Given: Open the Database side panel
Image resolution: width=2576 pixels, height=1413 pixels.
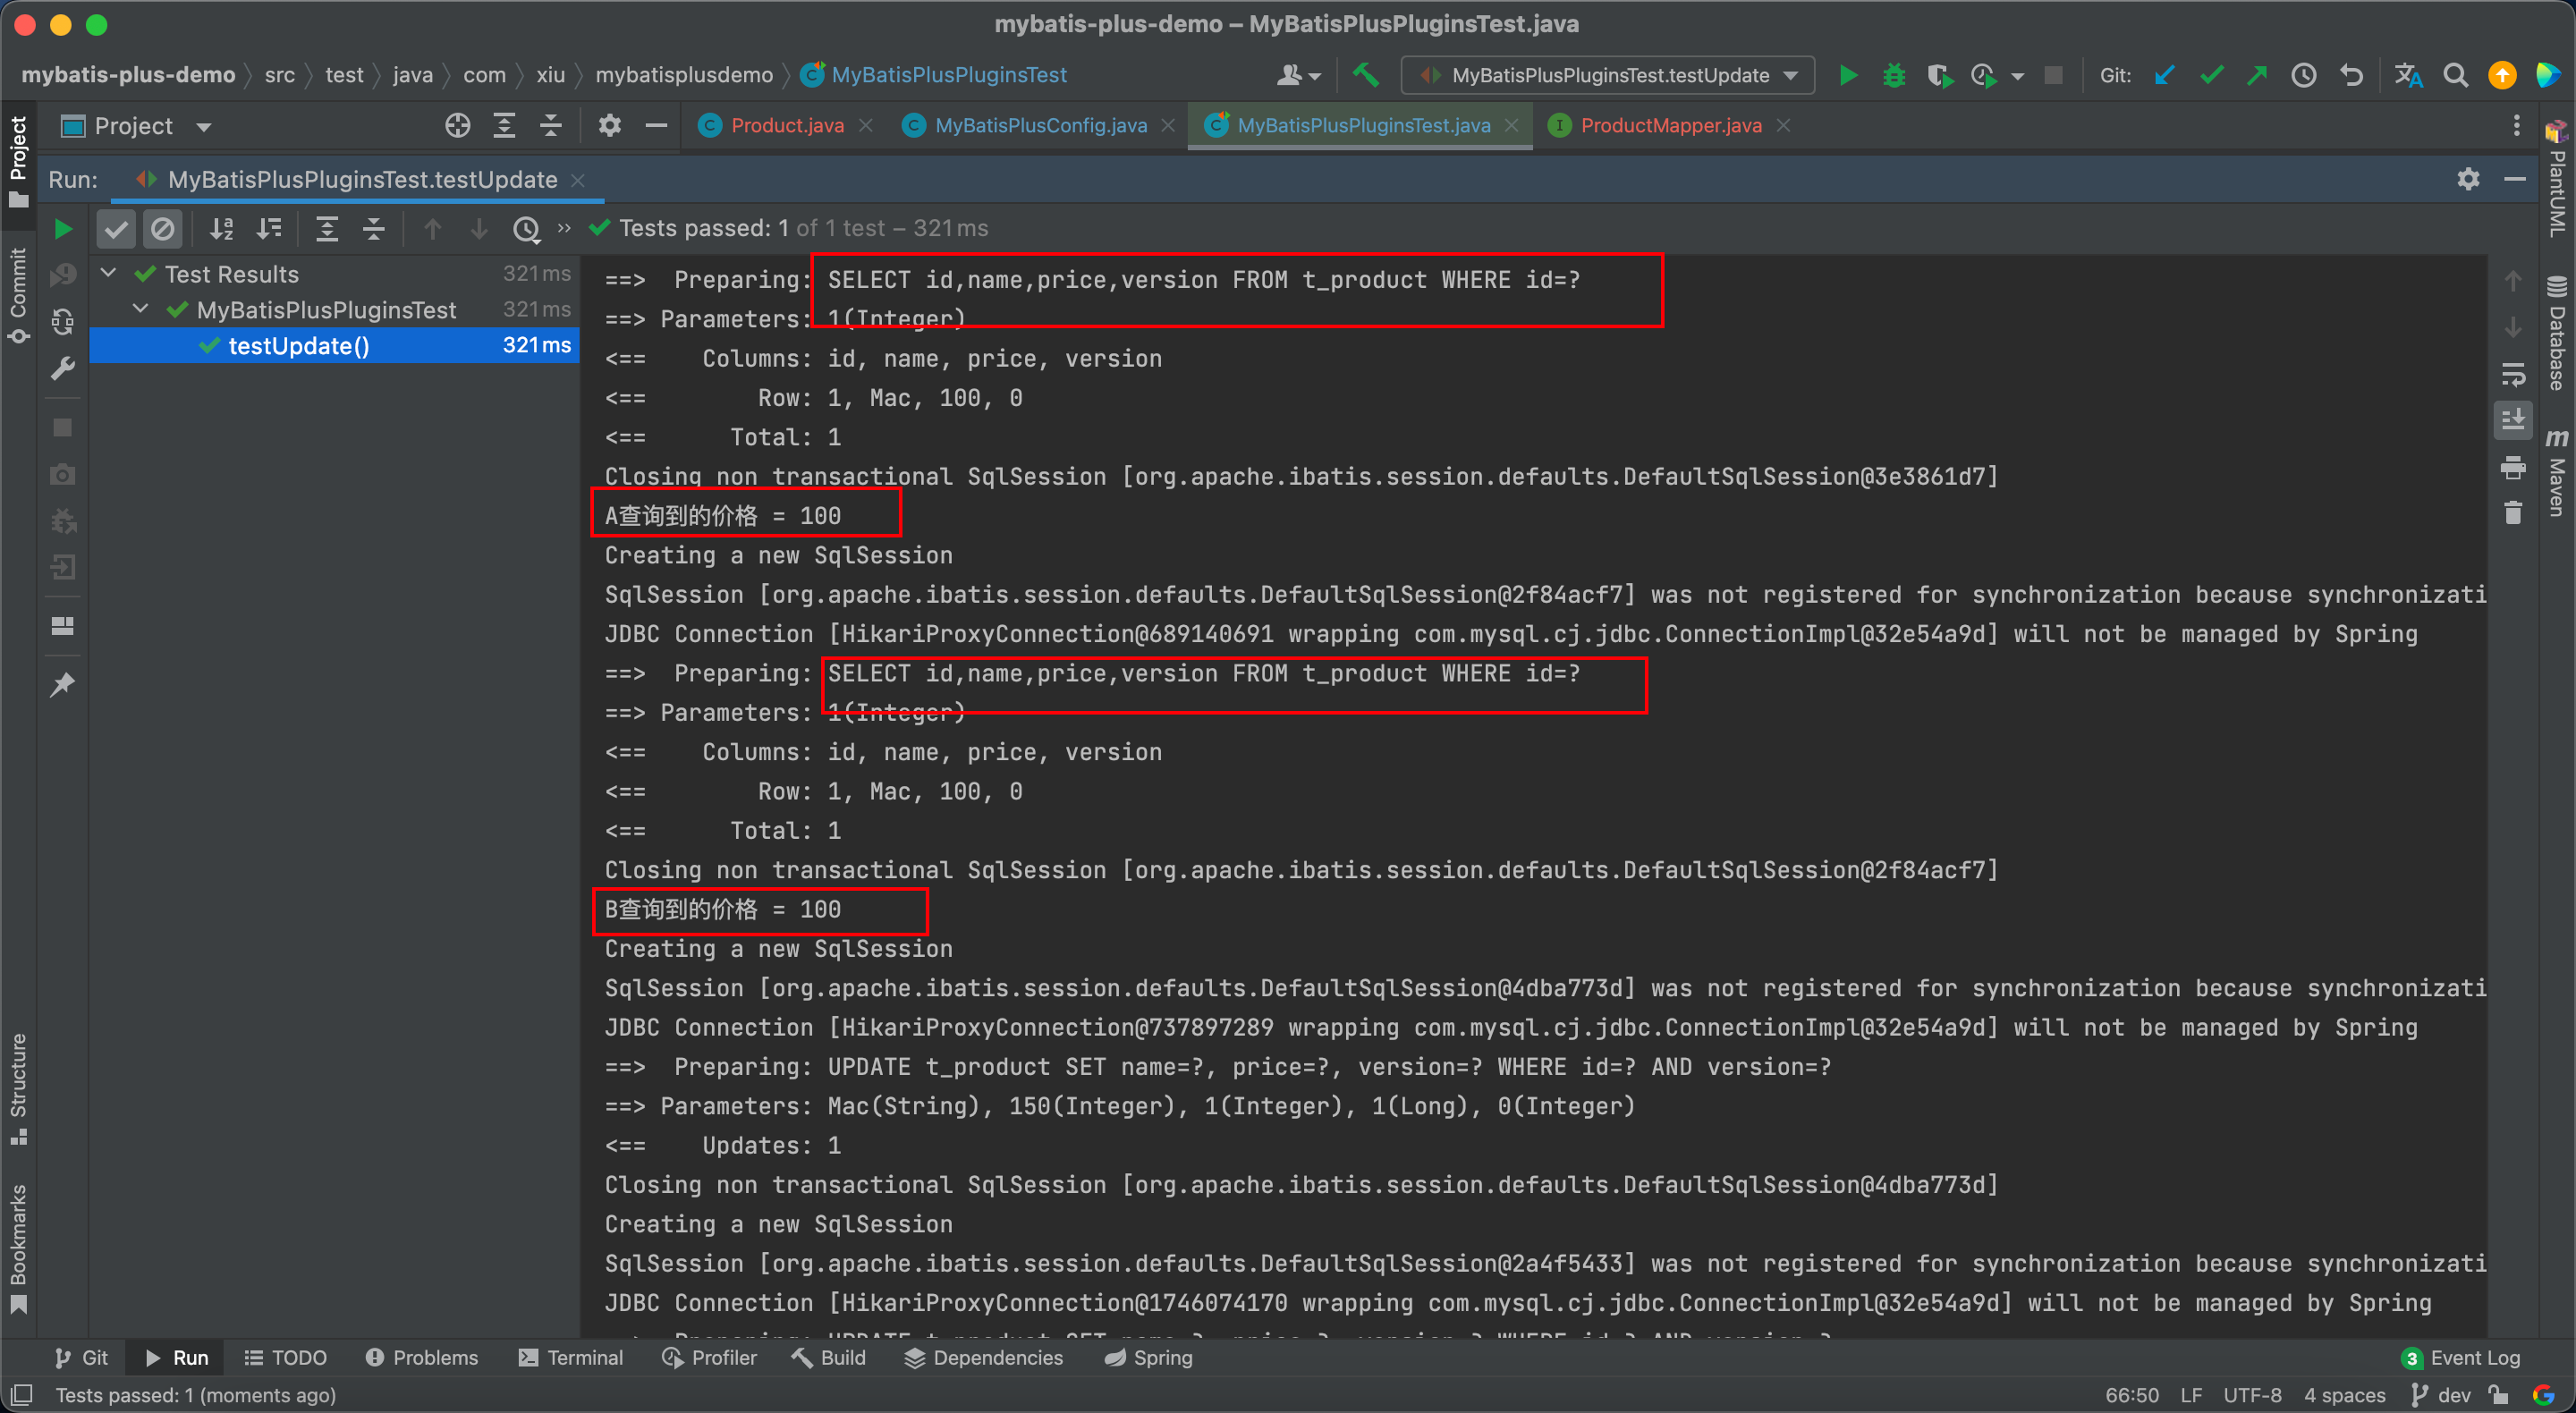Looking at the screenshot, I should click(2556, 333).
